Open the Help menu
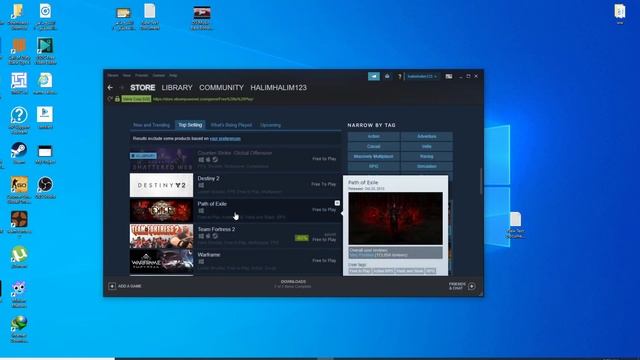 pyautogui.click(x=173, y=76)
